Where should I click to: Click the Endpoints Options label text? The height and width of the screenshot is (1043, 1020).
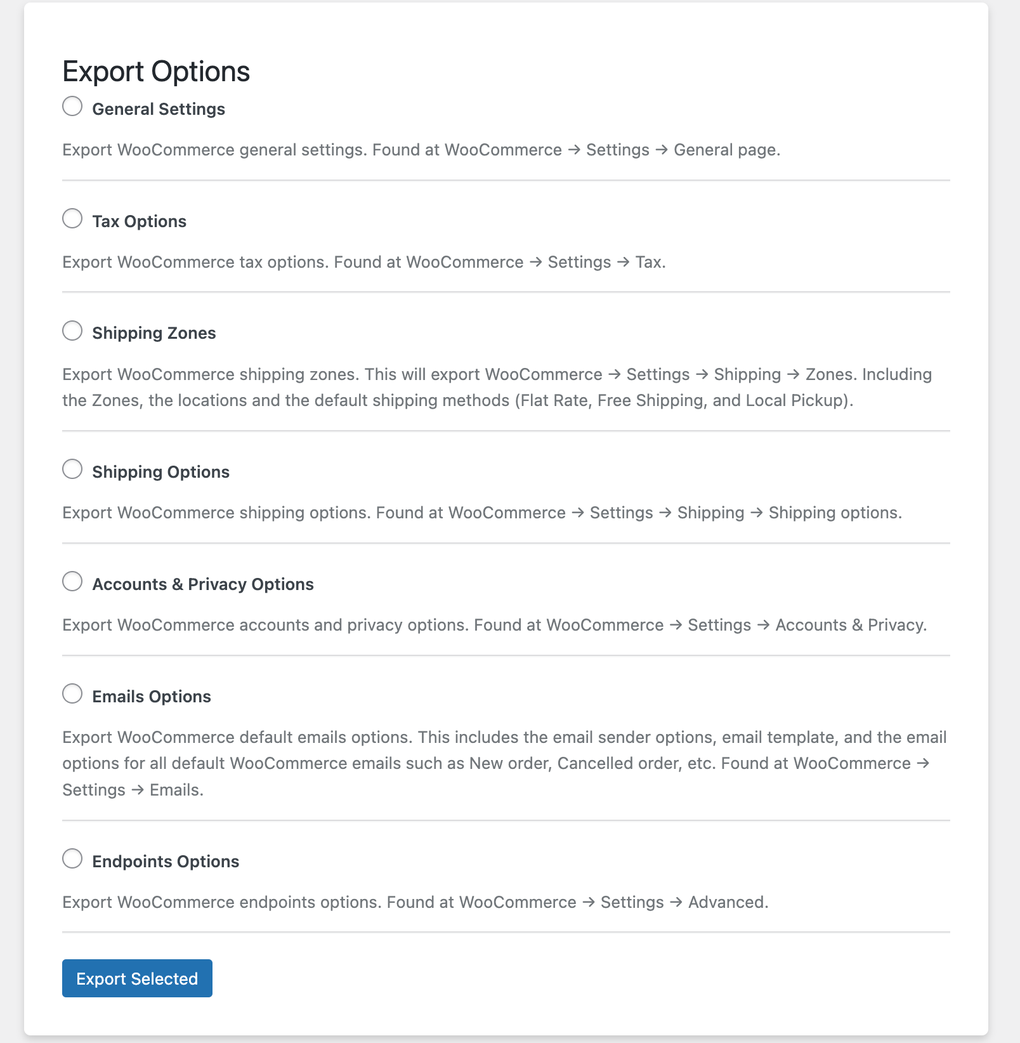165,861
